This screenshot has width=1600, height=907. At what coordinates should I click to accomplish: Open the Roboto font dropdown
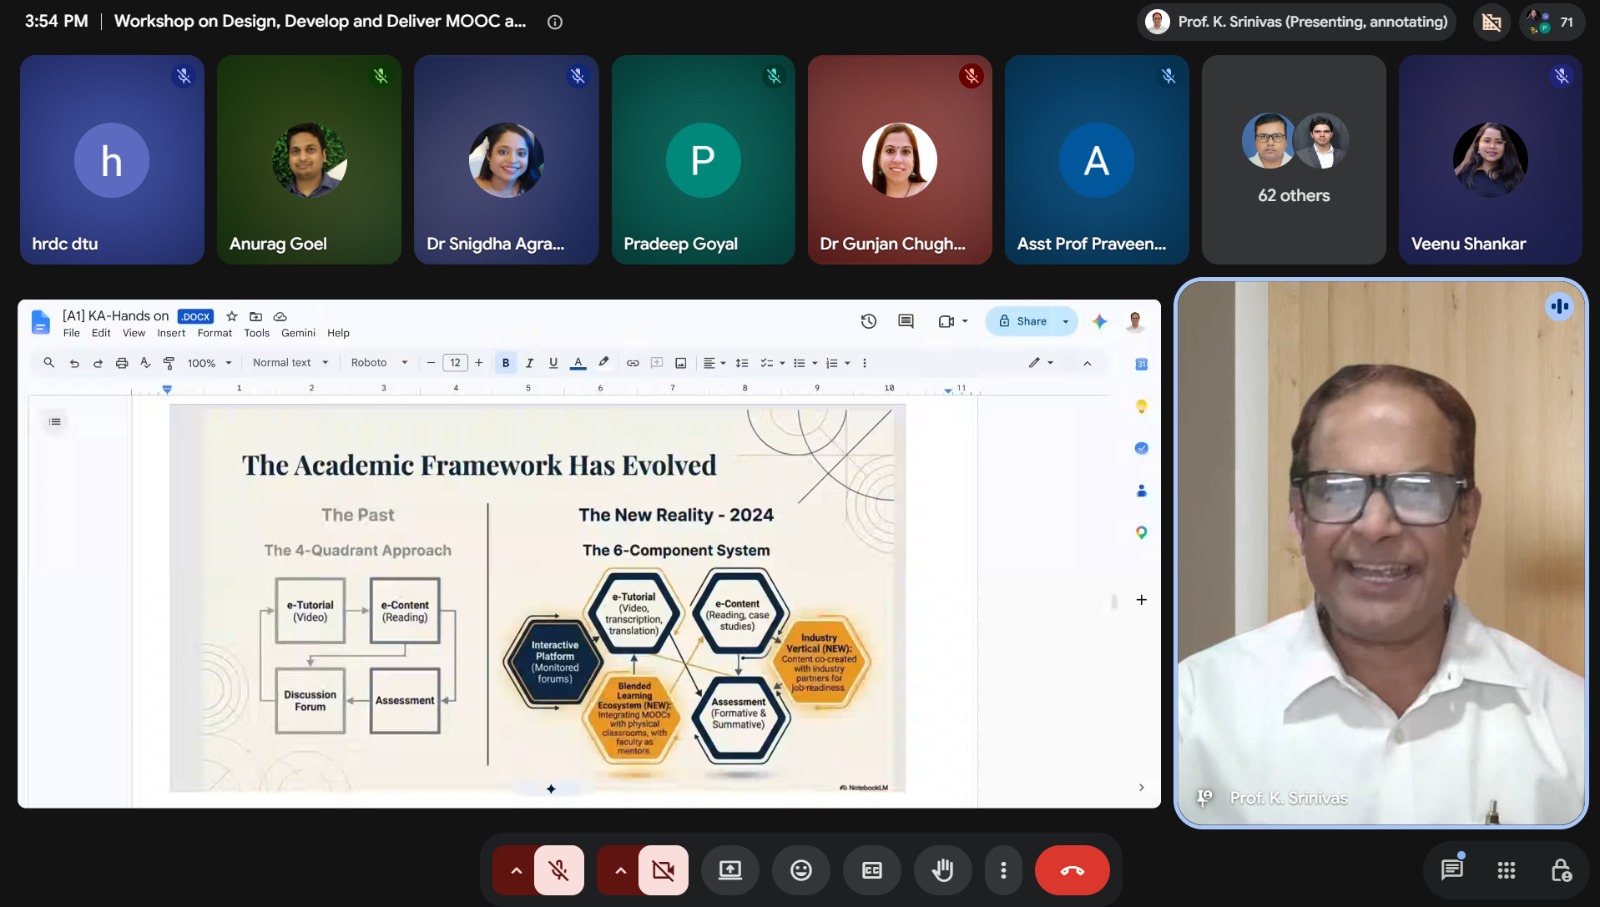379,363
